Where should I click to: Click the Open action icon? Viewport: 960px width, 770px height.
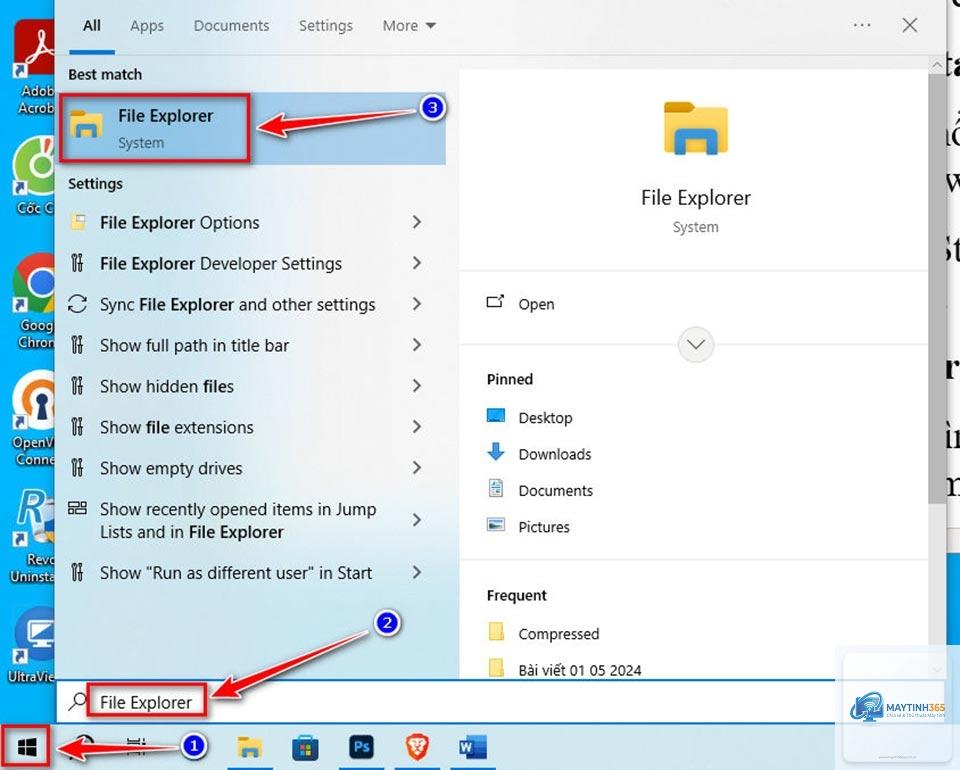pos(495,302)
